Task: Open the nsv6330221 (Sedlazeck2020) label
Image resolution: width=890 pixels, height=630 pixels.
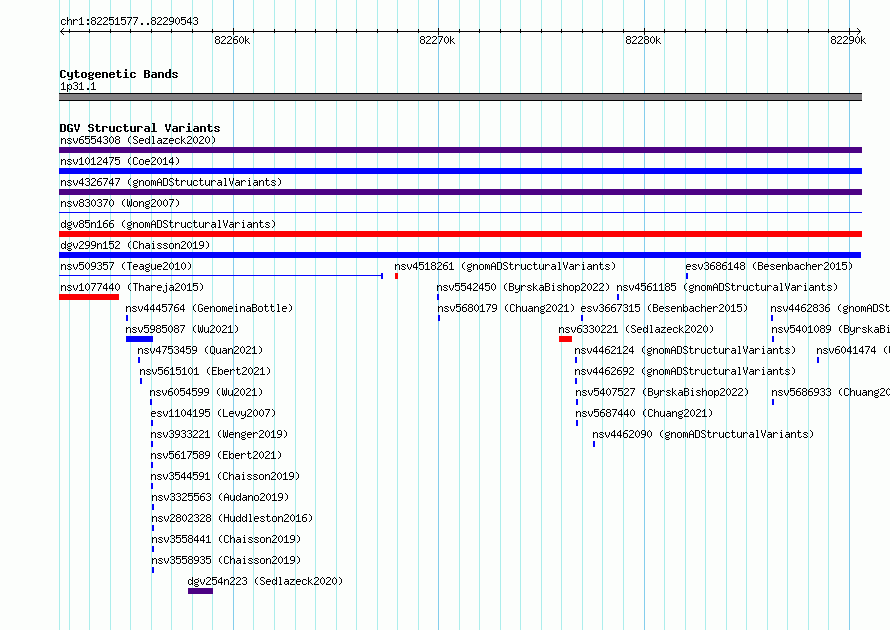Action: point(636,329)
